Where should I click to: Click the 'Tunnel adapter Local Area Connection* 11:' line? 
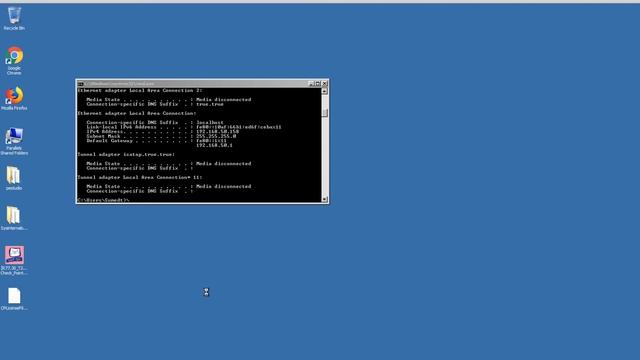click(140, 177)
